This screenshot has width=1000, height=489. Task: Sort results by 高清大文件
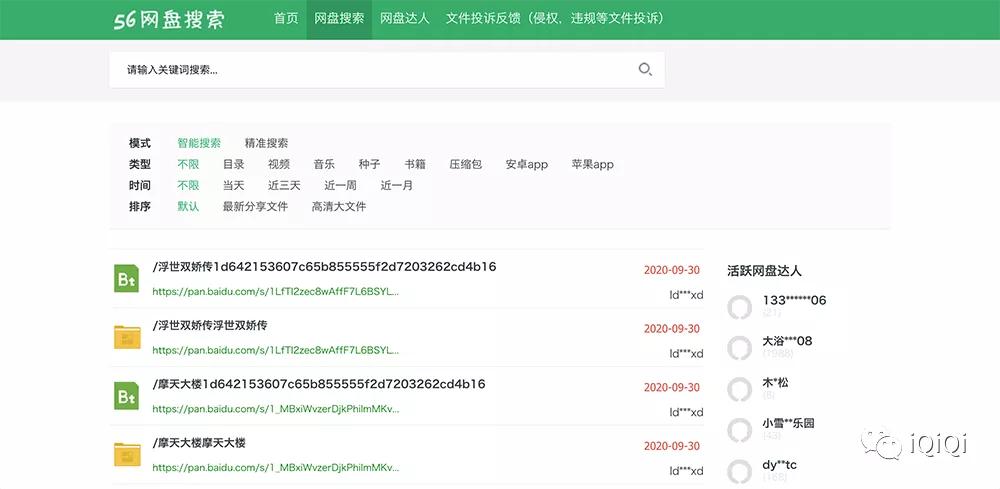(339, 207)
